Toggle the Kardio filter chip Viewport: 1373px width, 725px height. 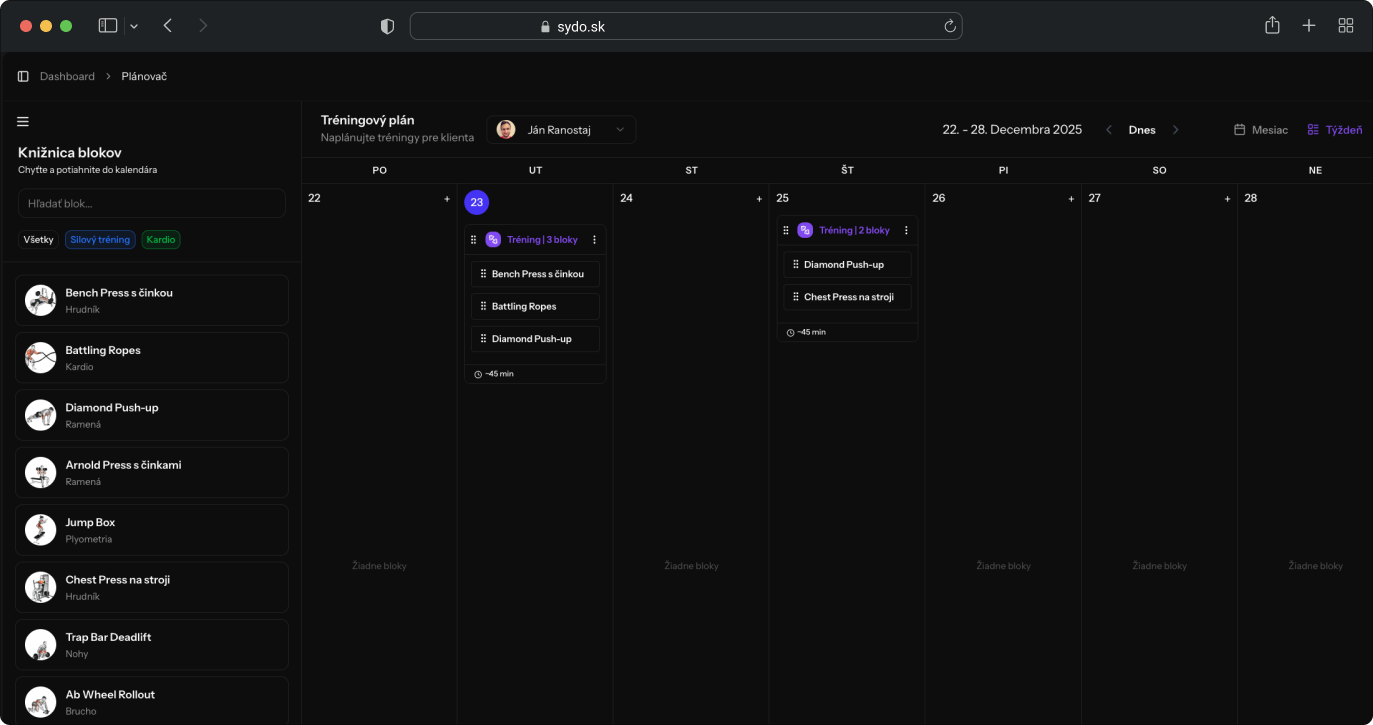[161, 240]
